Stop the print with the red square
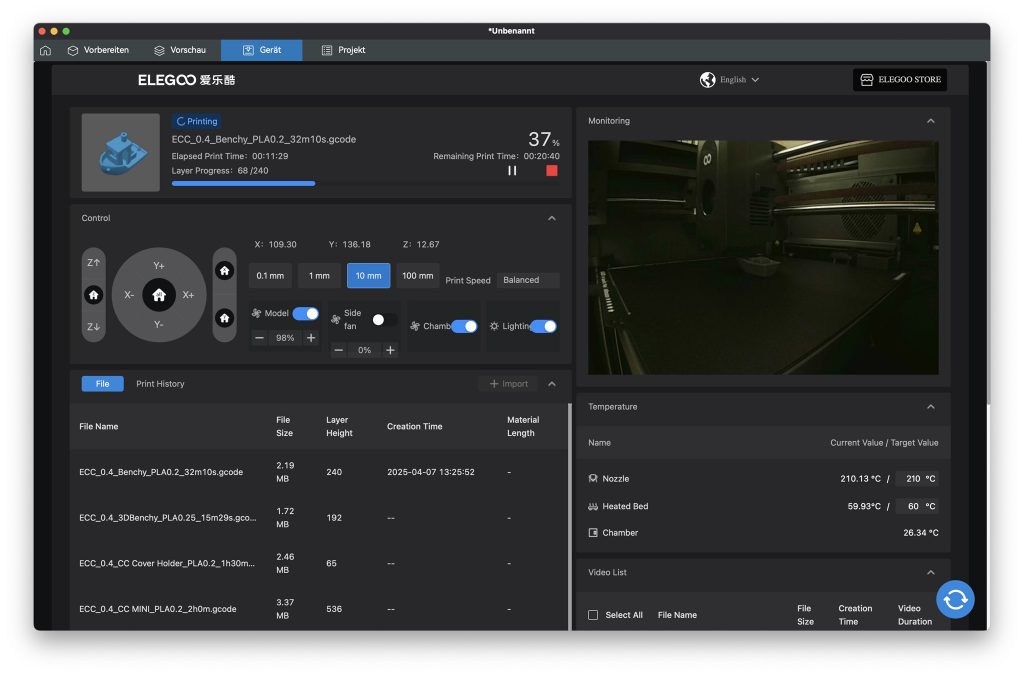 552,171
